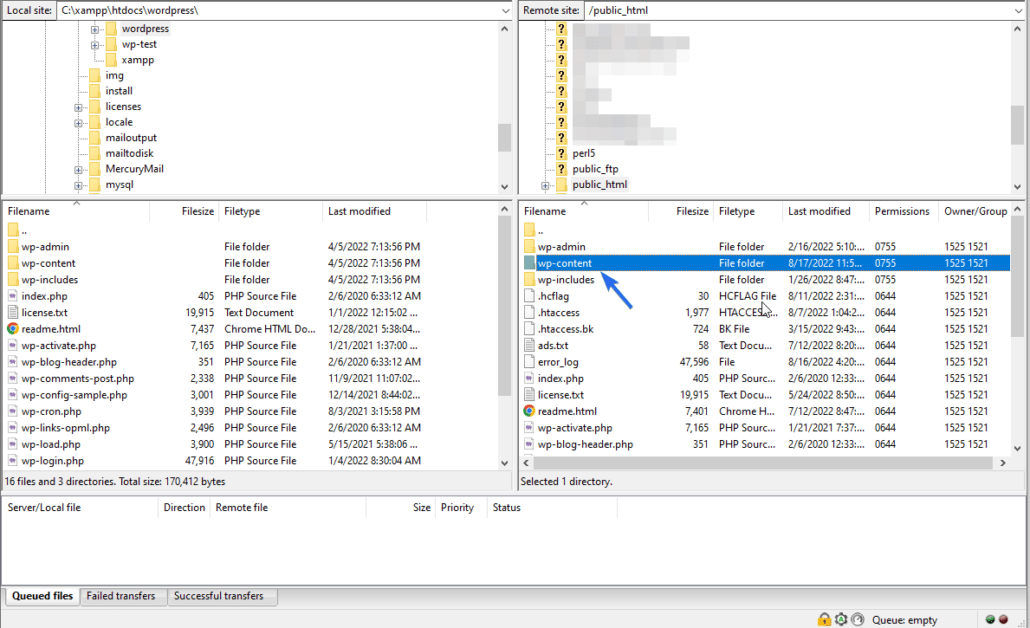Screen dimensions: 1030x628
Task: Click the local wp-admin folder icon
Action: click(13, 247)
